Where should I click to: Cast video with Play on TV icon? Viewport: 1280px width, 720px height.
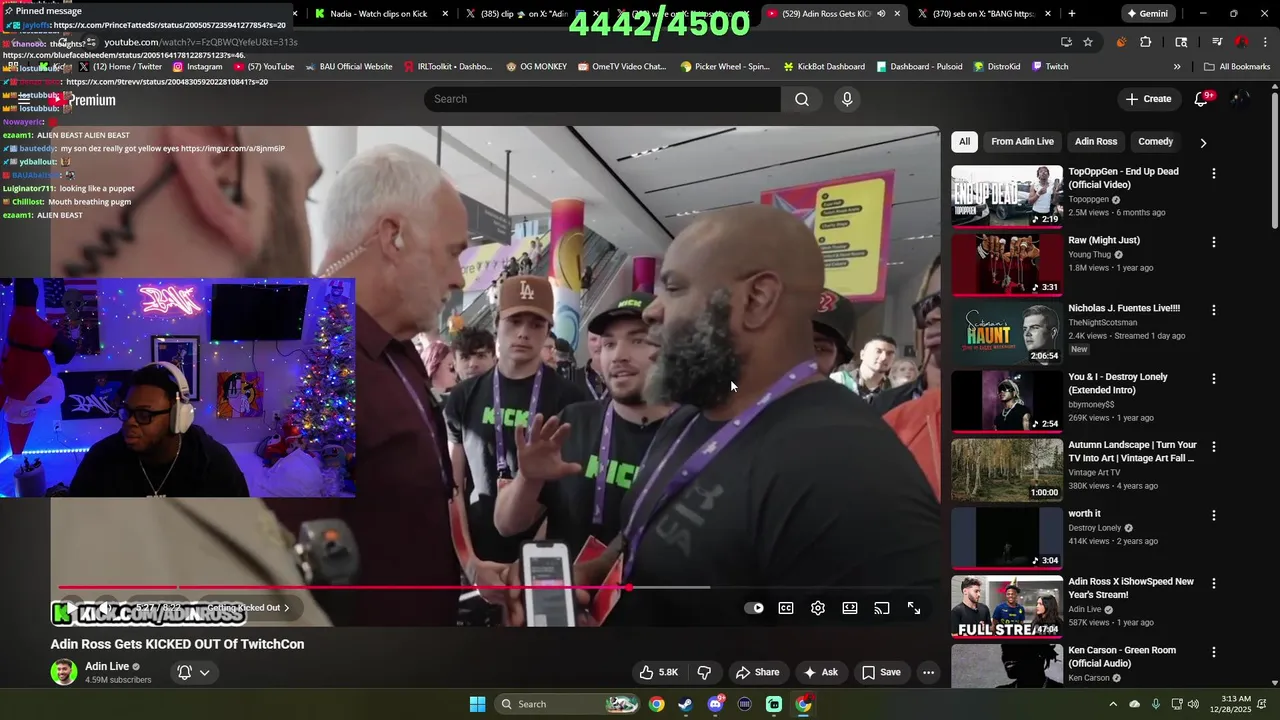pyautogui.click(x=882, y=608)
